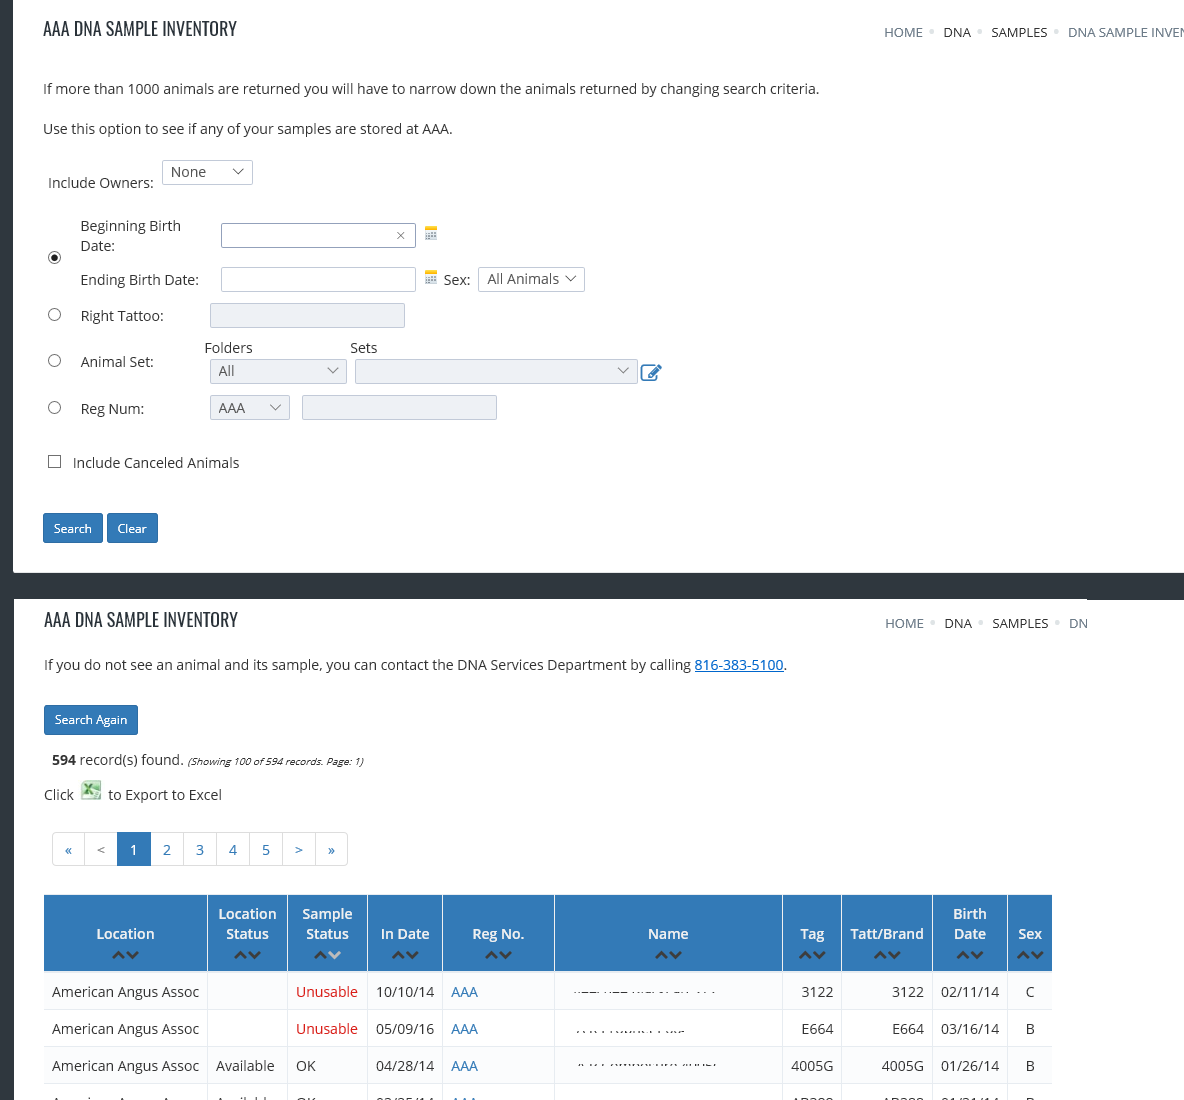Open AAA reg link for tag 3122
Viewport: 1184px width, 1100px height.
[464, 992]
